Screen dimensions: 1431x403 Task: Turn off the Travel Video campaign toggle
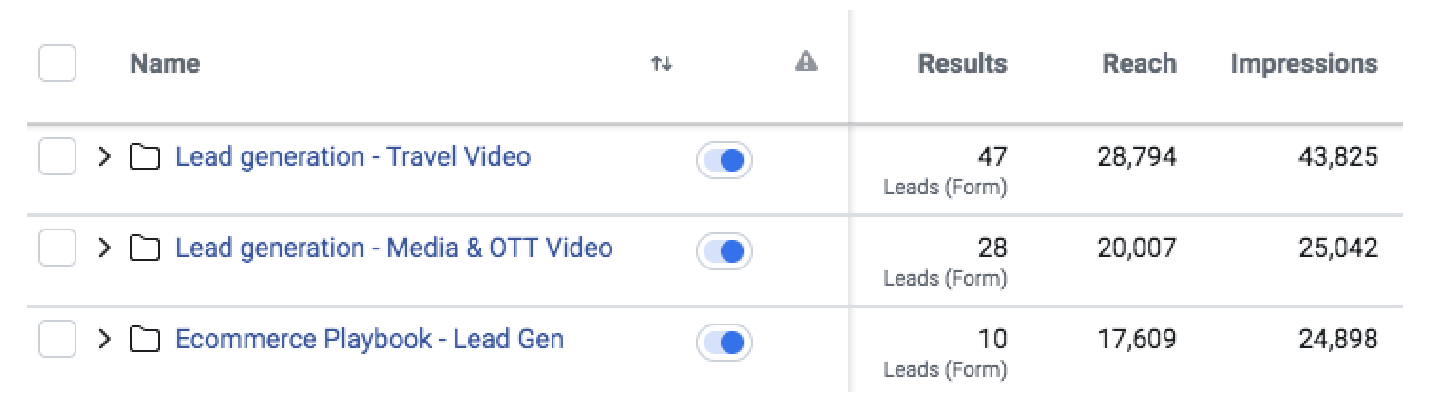point(724,160)
